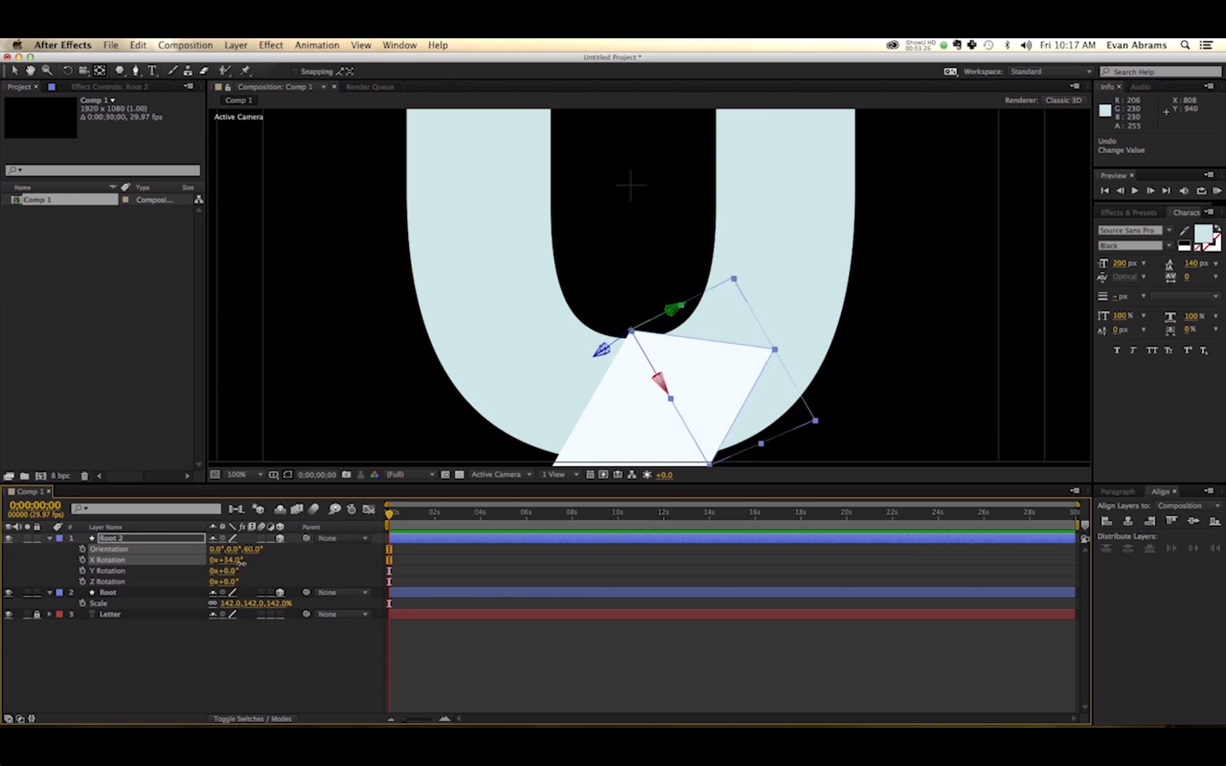Select the Pen tool in the toolbar
Image resolution: width=1226 pixels, height=766 pixels.
[135, 71]
